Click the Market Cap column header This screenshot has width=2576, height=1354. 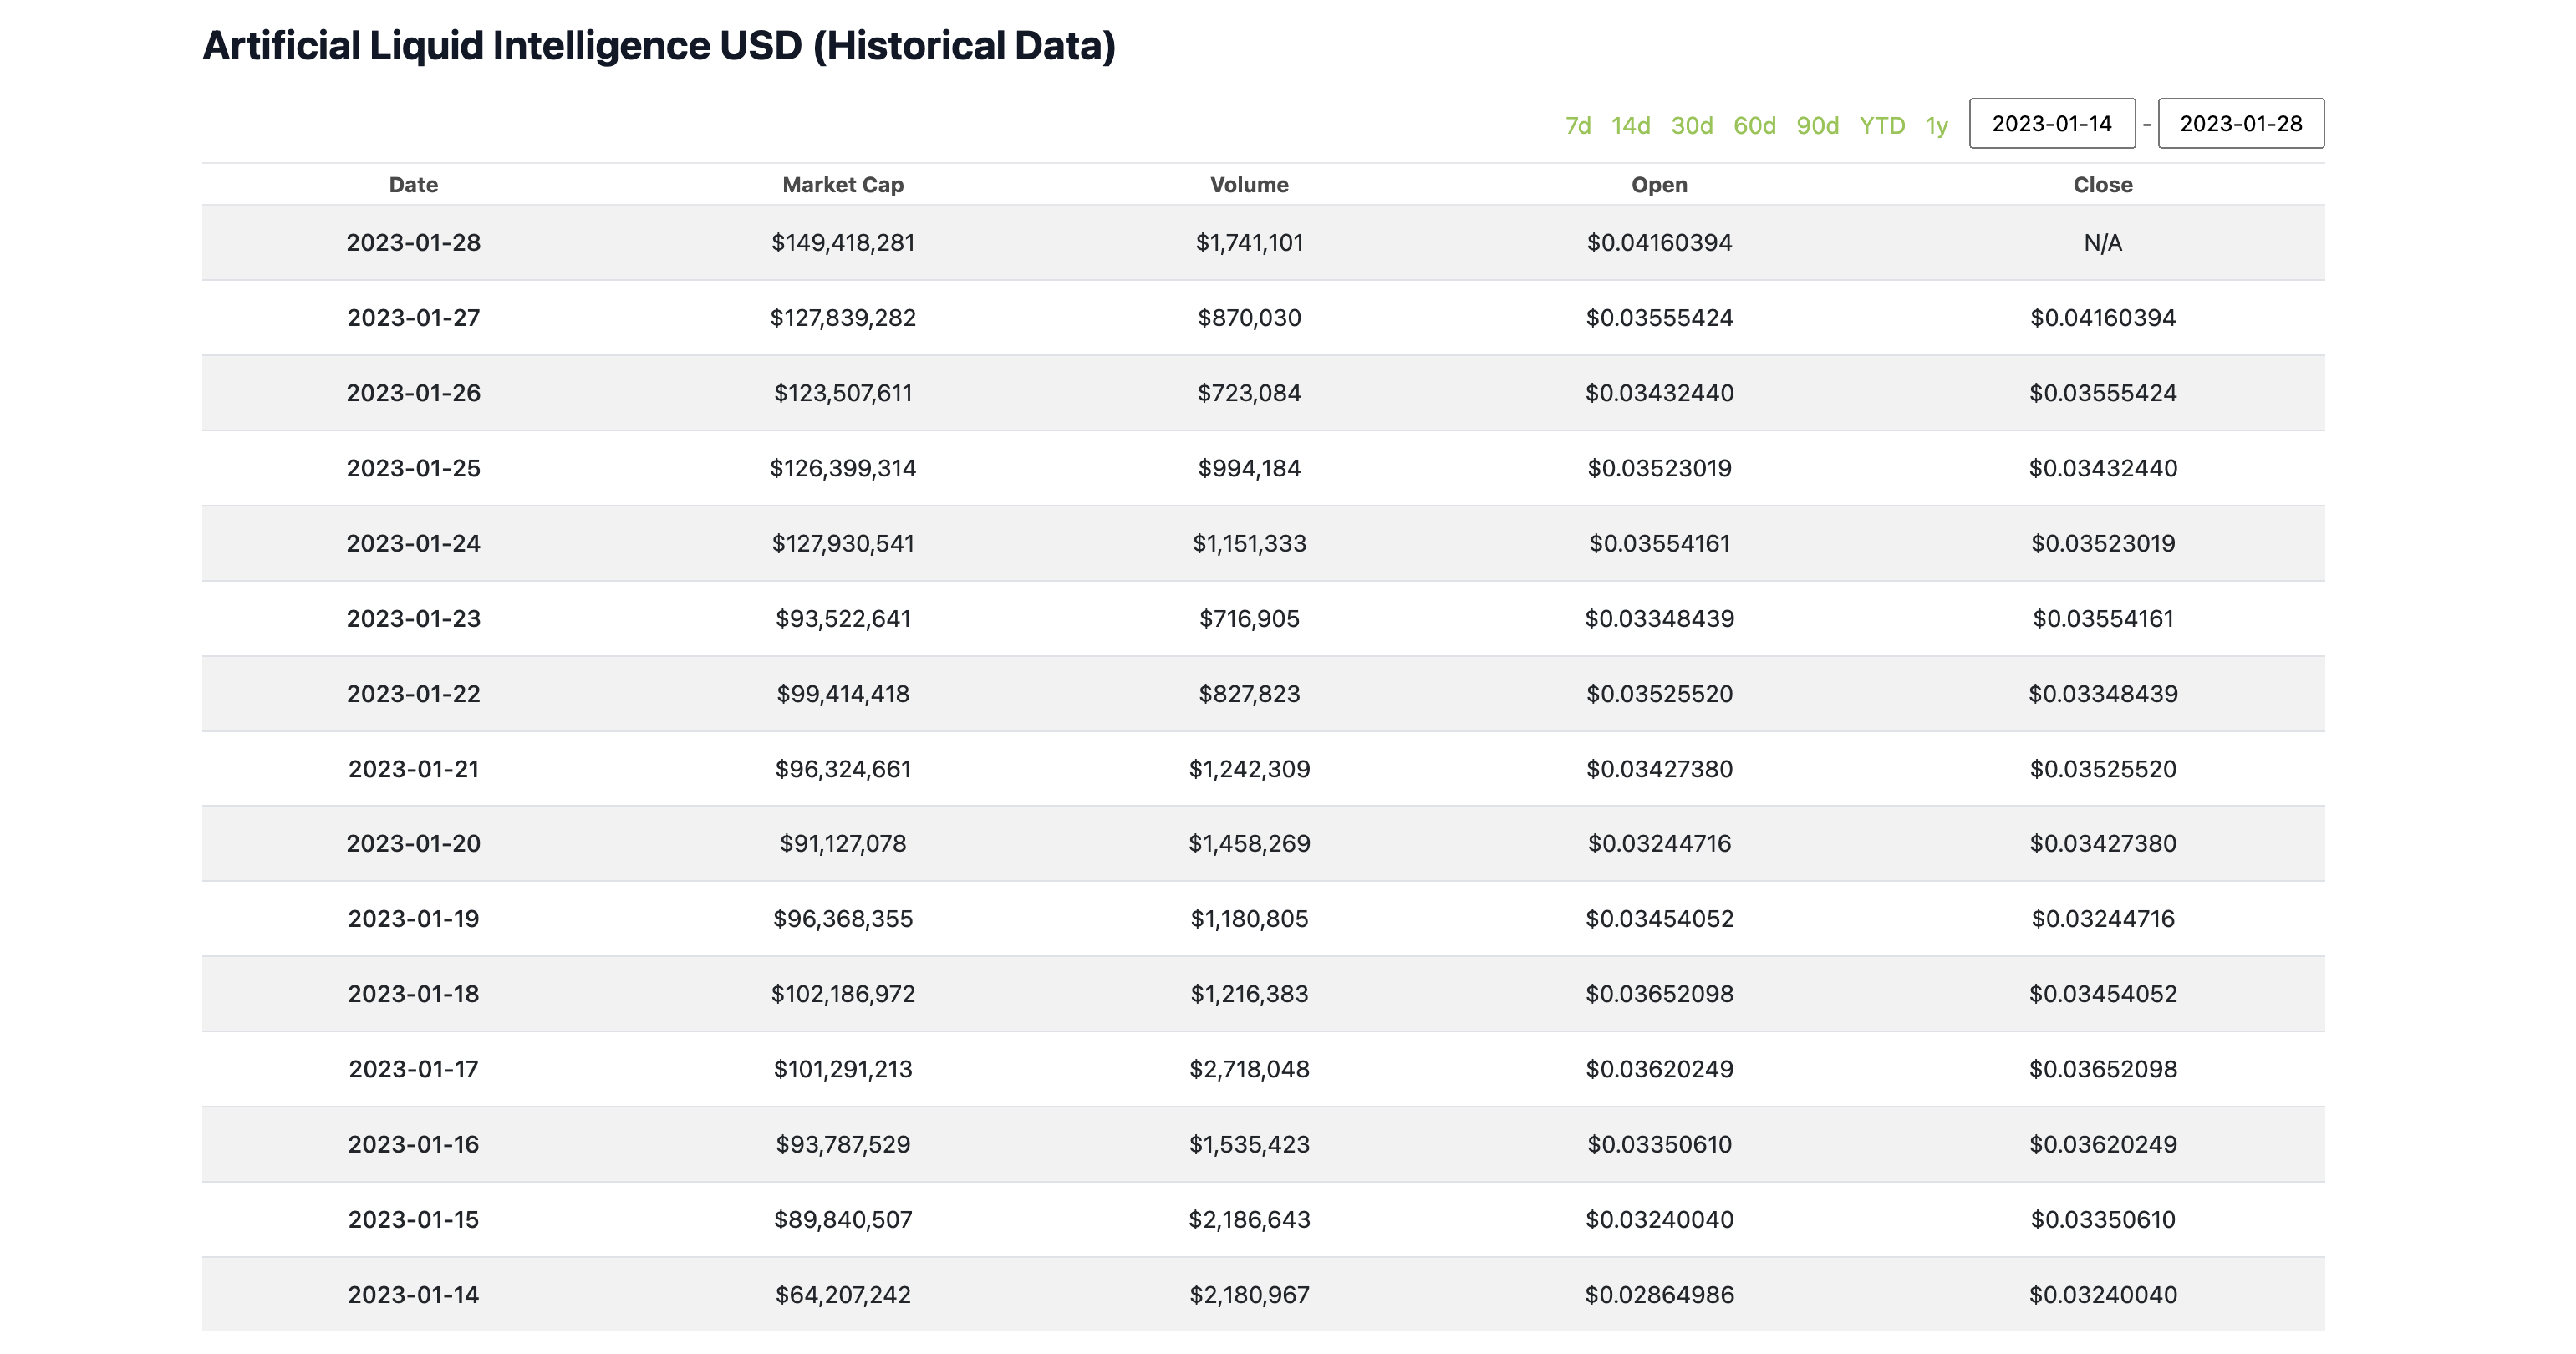pos(842,185)
